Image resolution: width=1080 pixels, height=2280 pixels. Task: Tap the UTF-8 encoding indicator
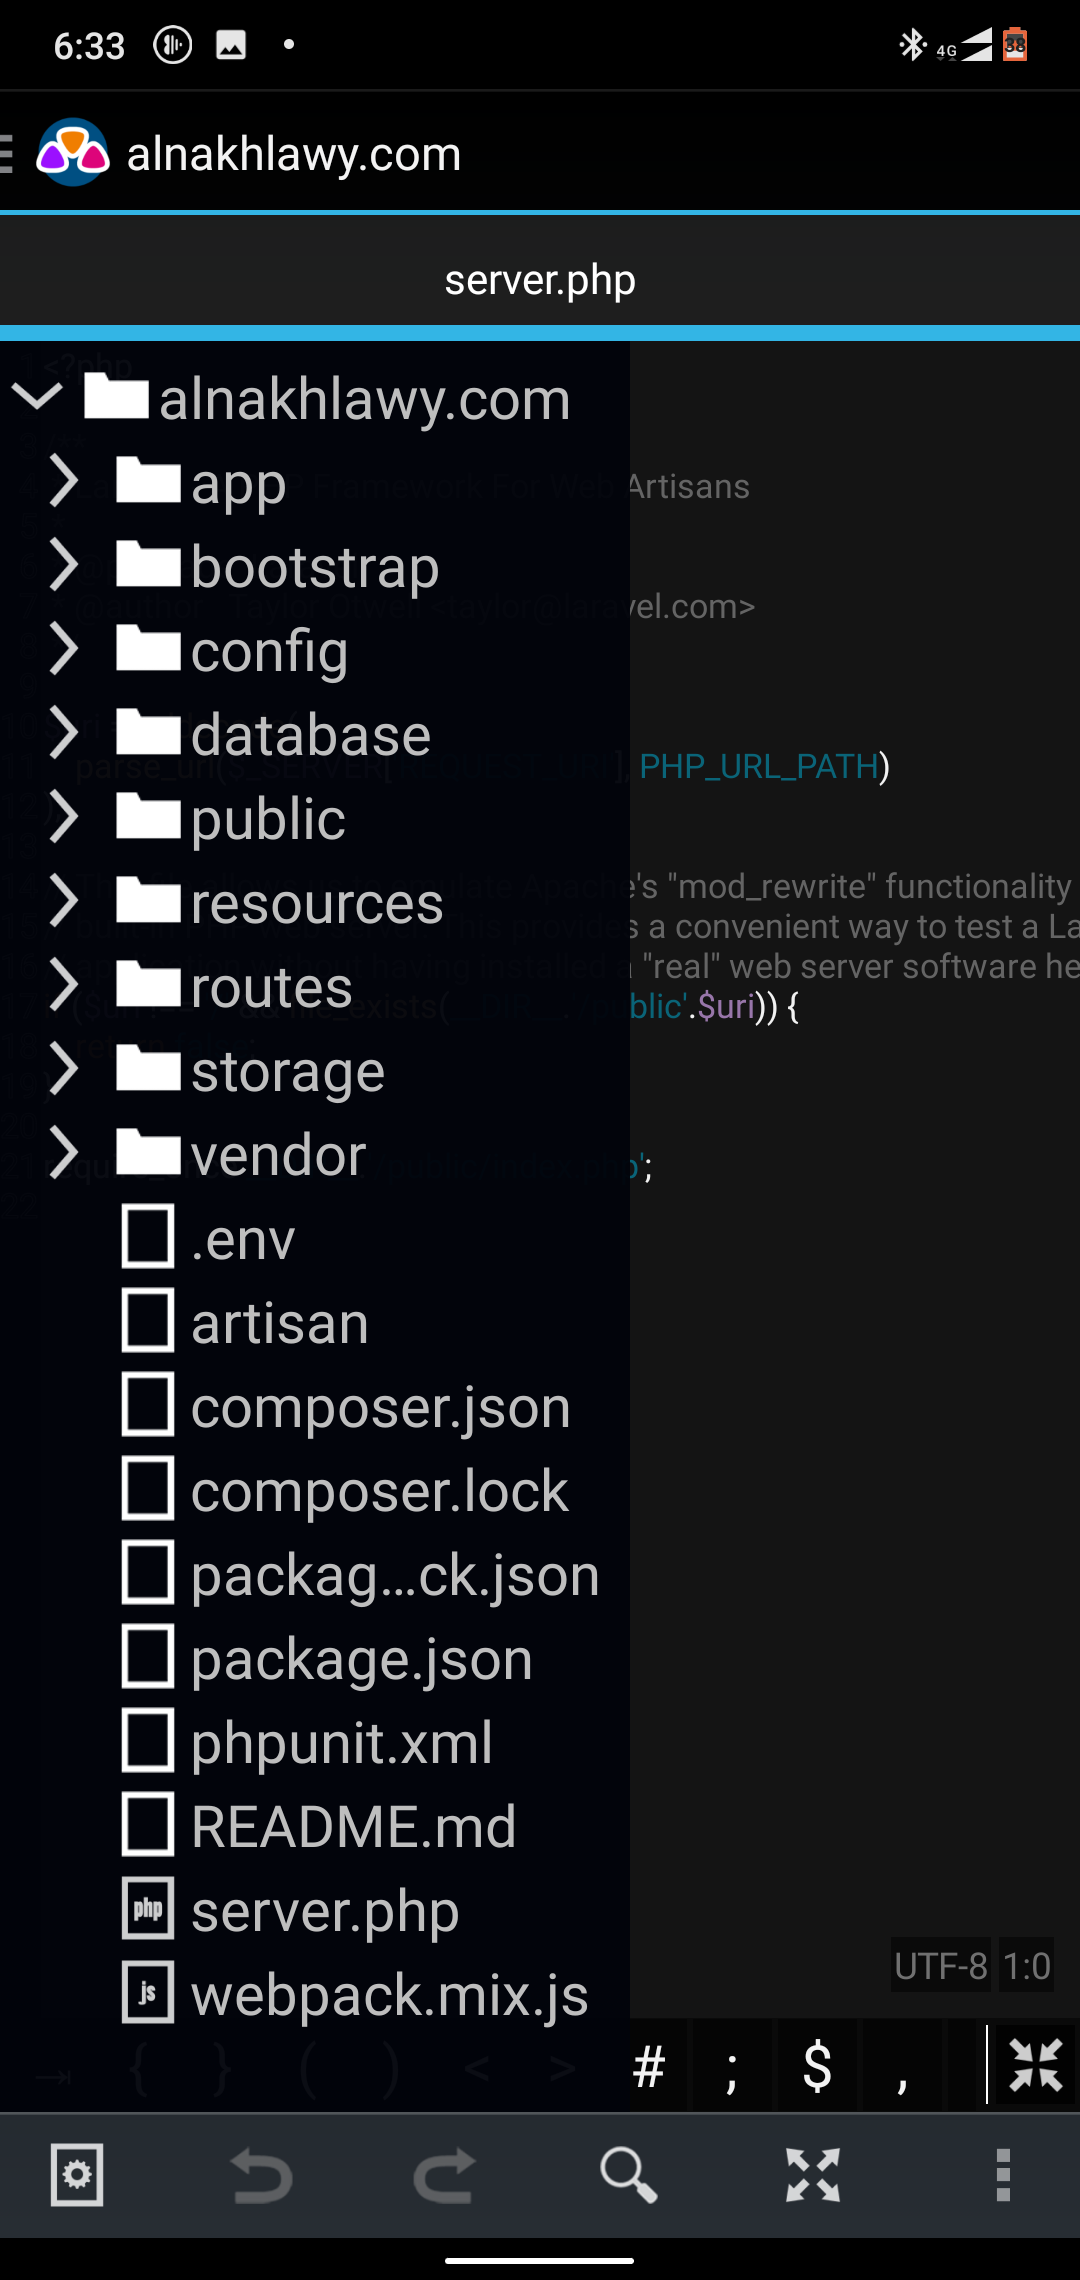click(940, 1966)
